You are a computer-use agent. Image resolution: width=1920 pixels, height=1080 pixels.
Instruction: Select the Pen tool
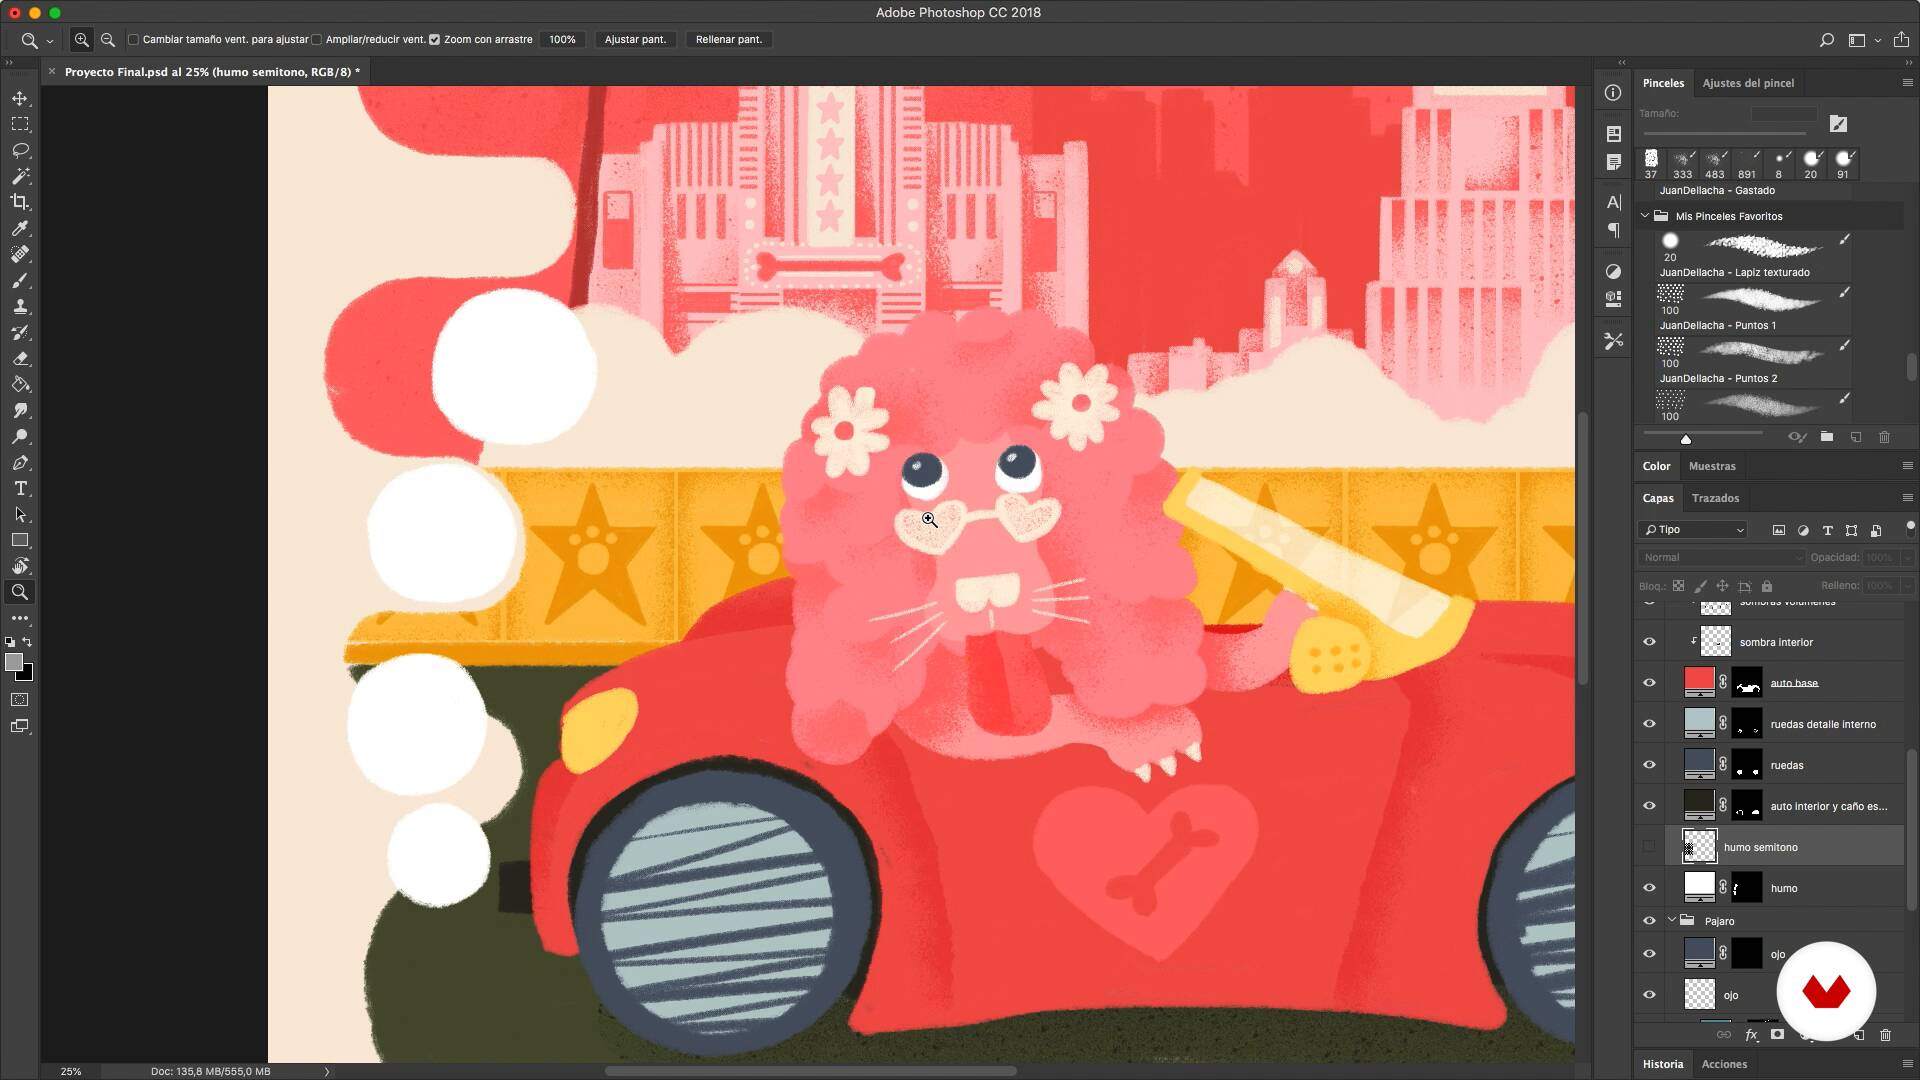tap(20, 463)
